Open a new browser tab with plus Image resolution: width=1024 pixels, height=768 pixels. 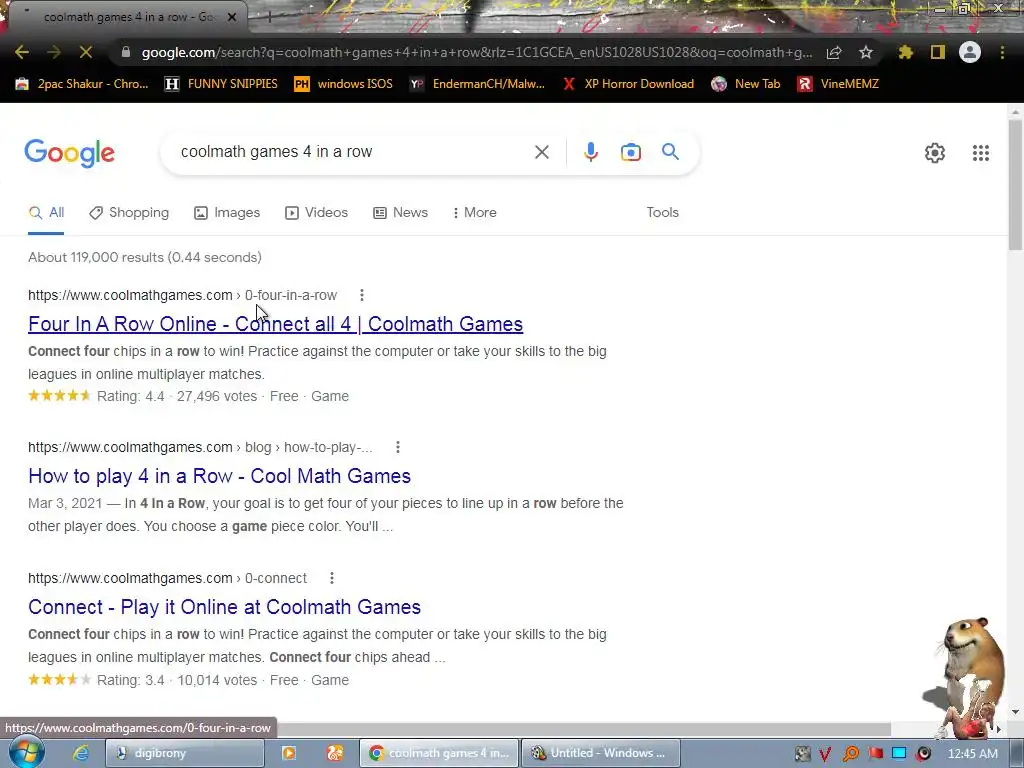pyautogui.click(x=268, y=17)
